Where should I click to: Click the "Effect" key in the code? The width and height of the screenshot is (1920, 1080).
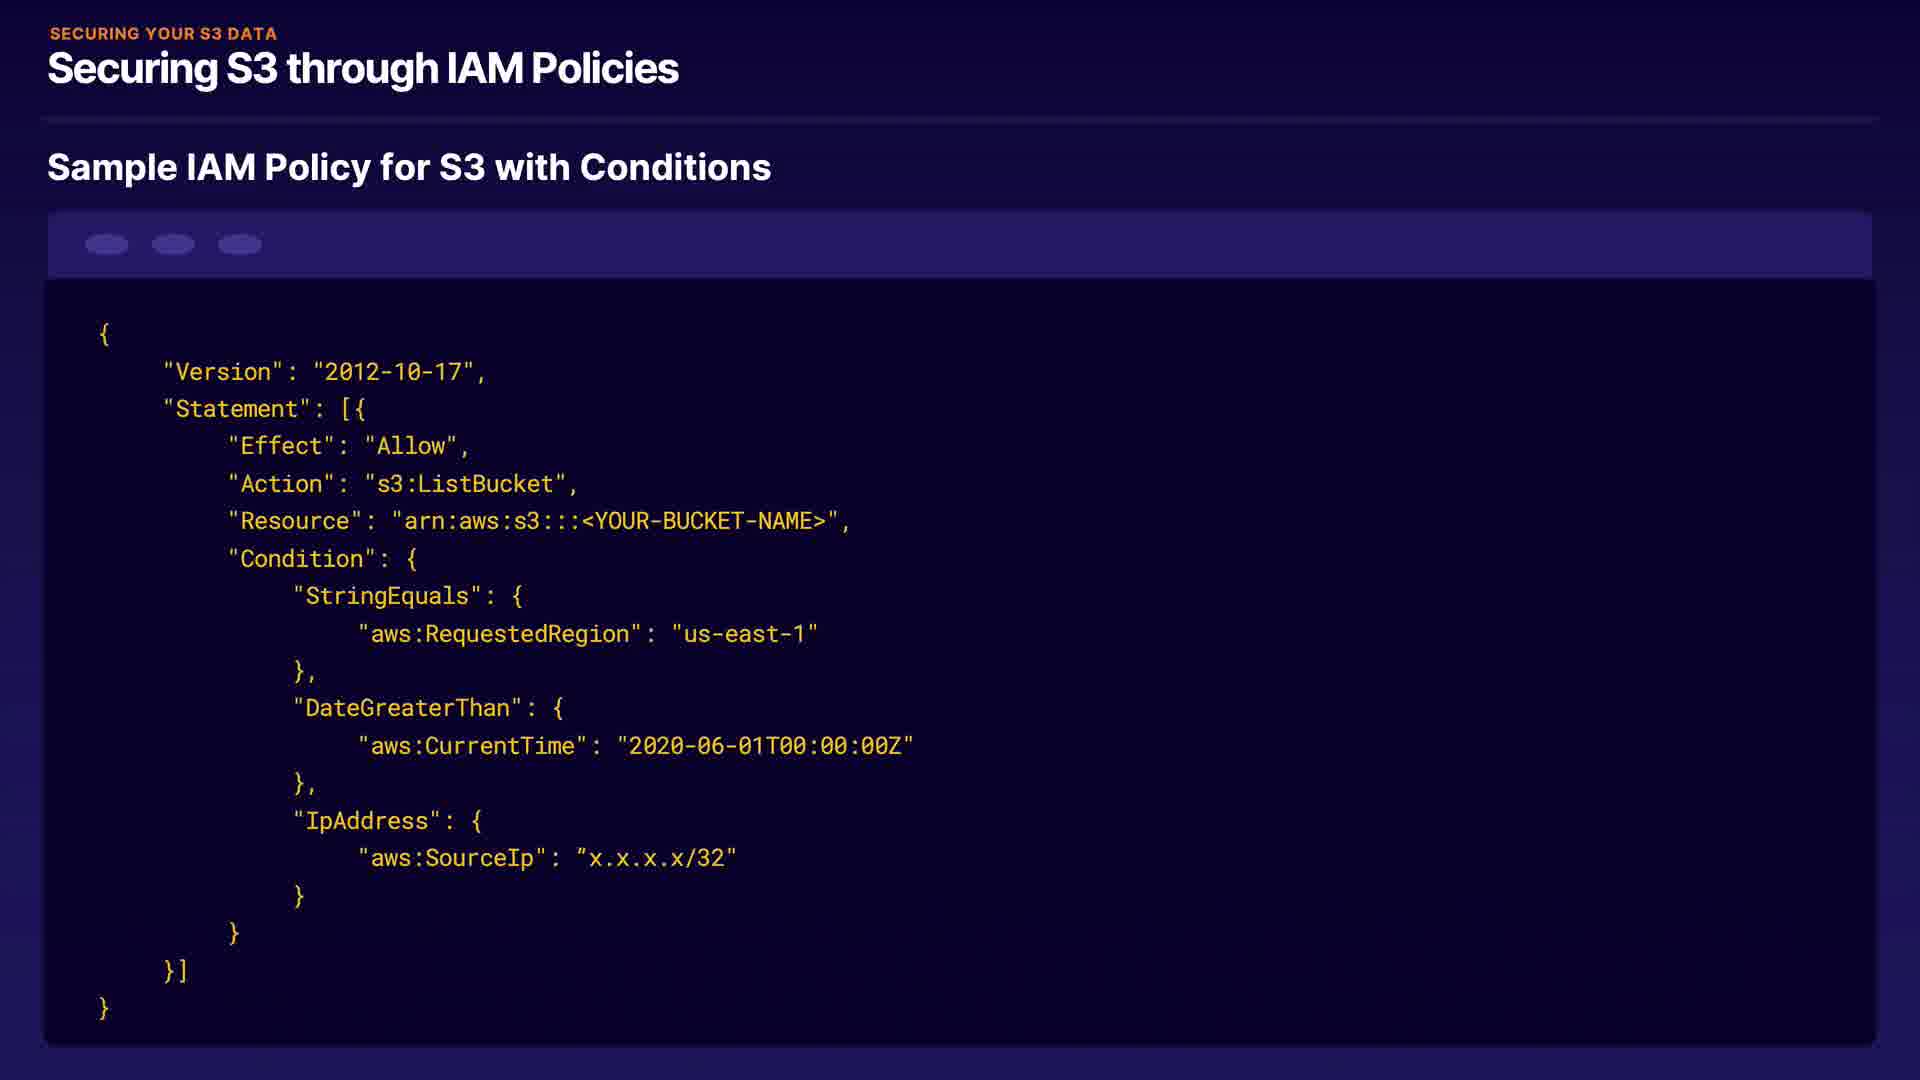coord(281,446)
